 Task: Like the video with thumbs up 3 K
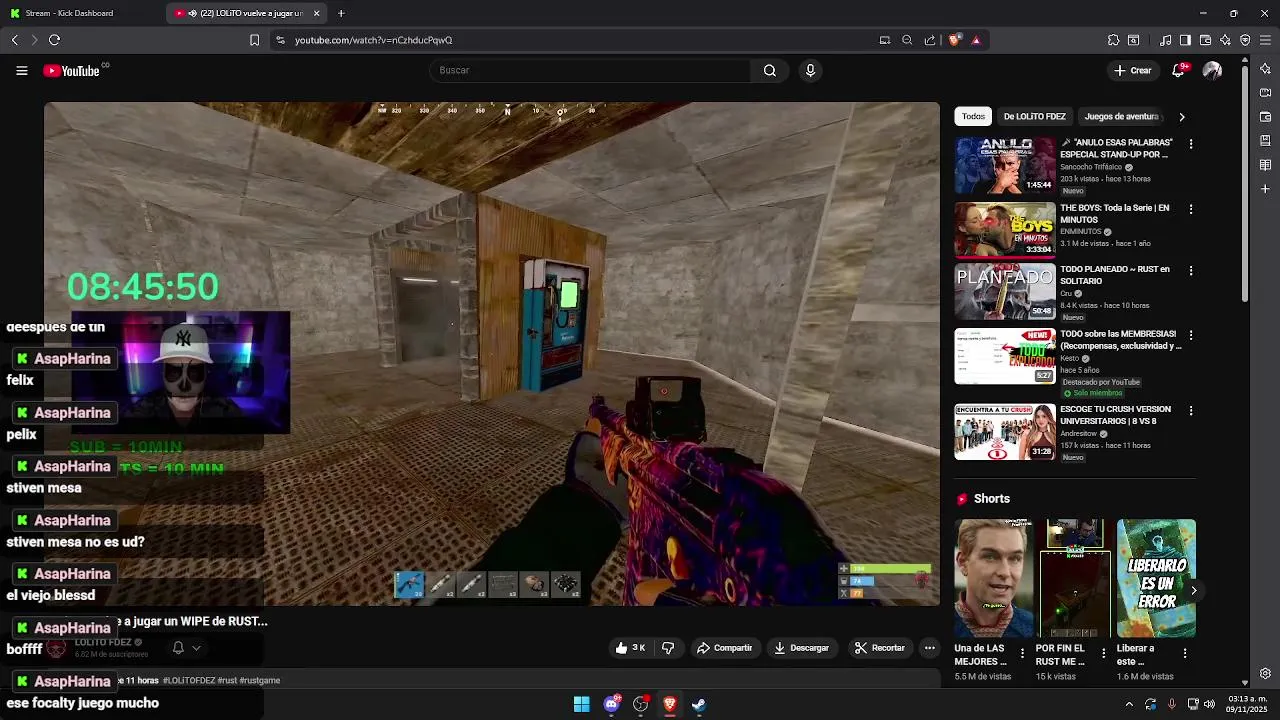[x=630, y=648]
